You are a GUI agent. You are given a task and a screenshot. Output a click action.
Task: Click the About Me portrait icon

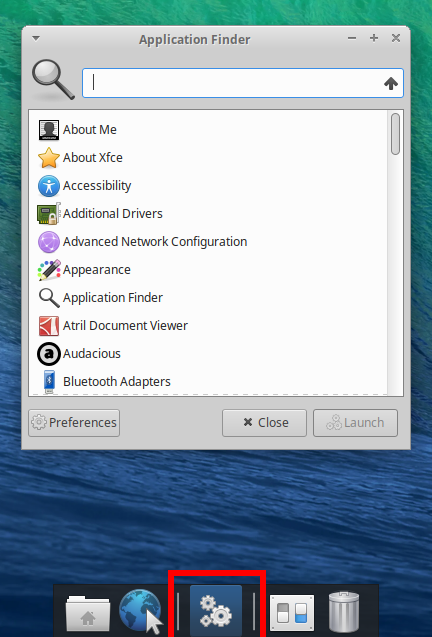point(49,130)
